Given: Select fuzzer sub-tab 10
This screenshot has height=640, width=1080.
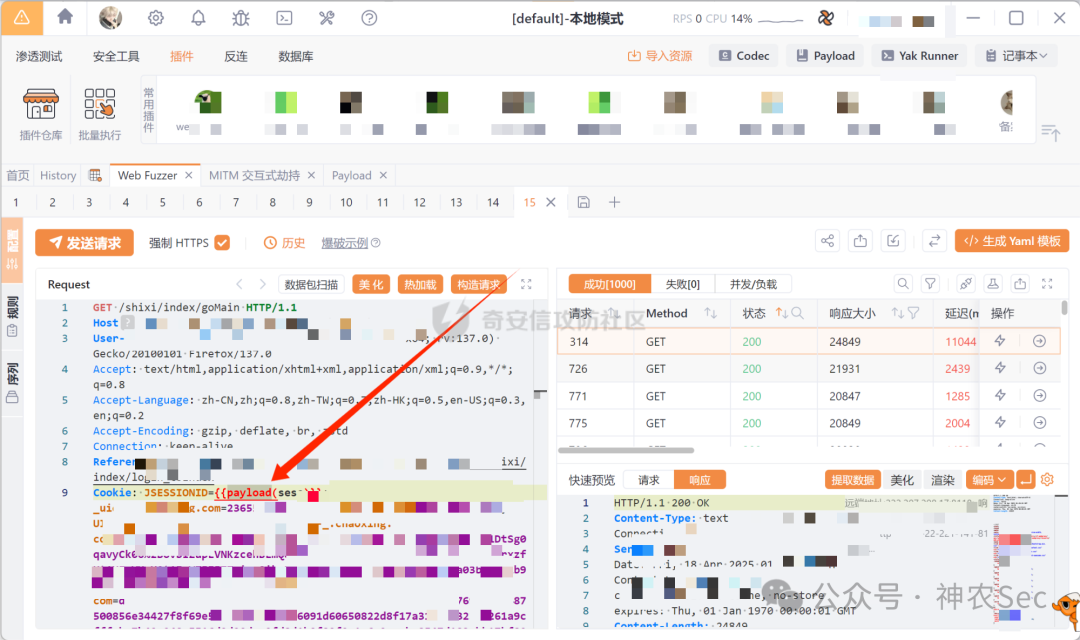Looking at the screenshot, I should [346, 202].
